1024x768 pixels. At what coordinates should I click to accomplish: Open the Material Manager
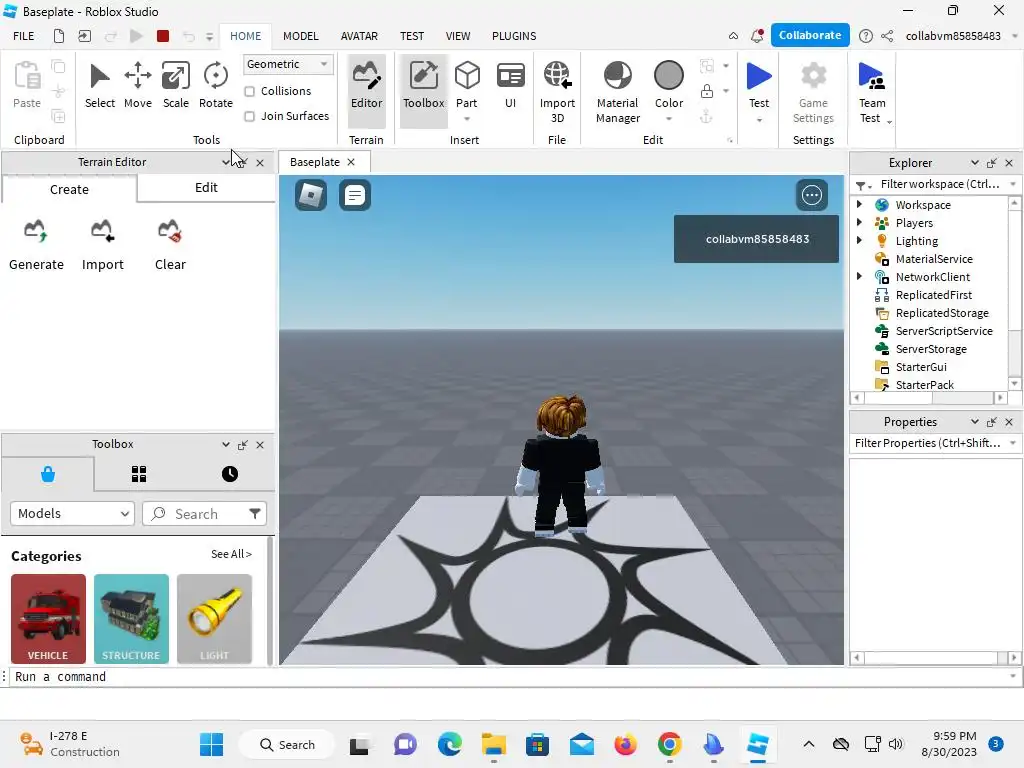click(x=618, y=91)
